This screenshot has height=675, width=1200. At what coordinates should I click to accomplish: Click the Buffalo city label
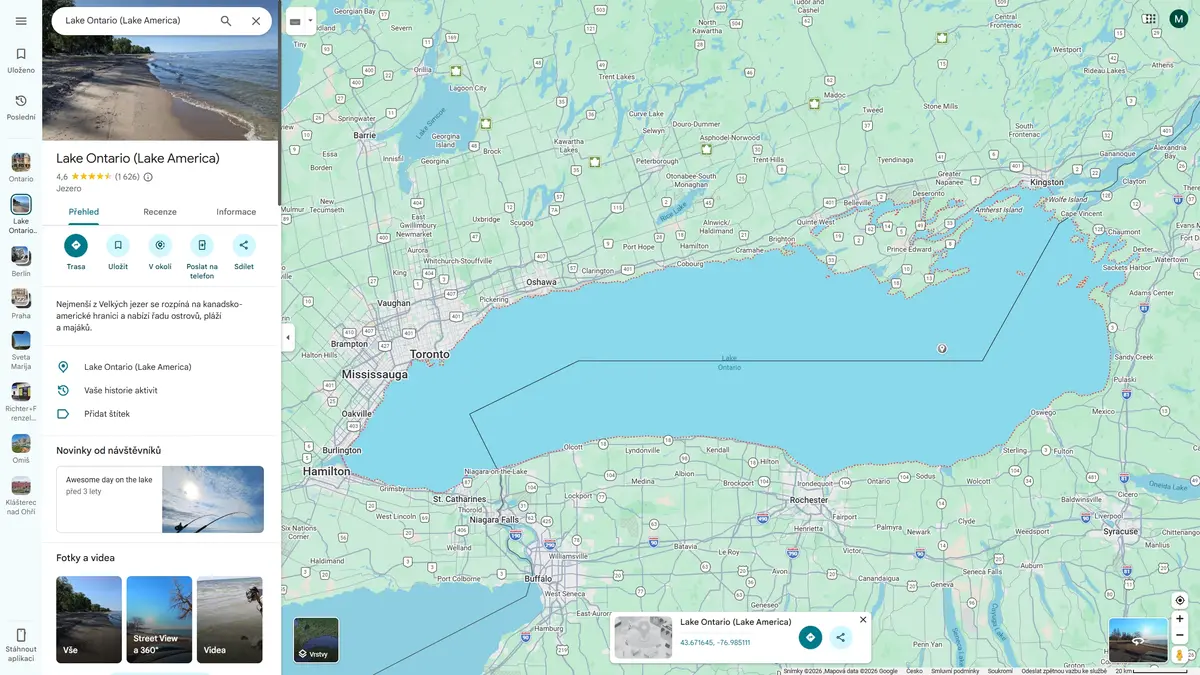coord(539,578)
